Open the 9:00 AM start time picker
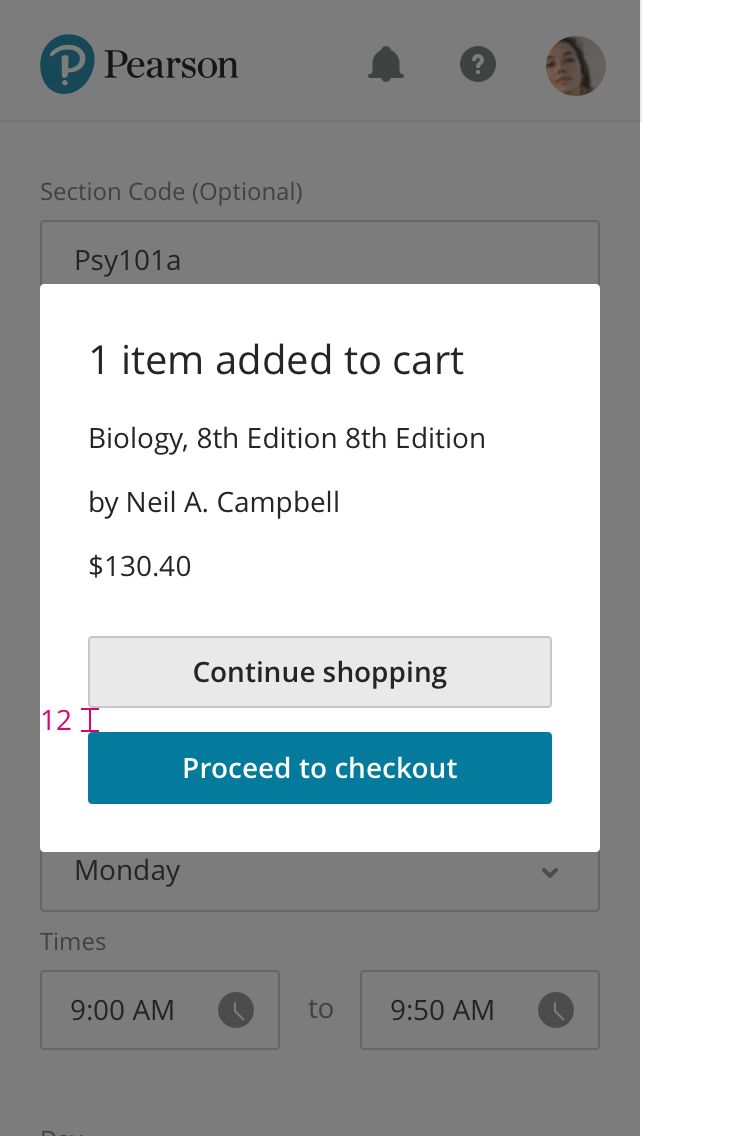 click(x=130, y=1010)
